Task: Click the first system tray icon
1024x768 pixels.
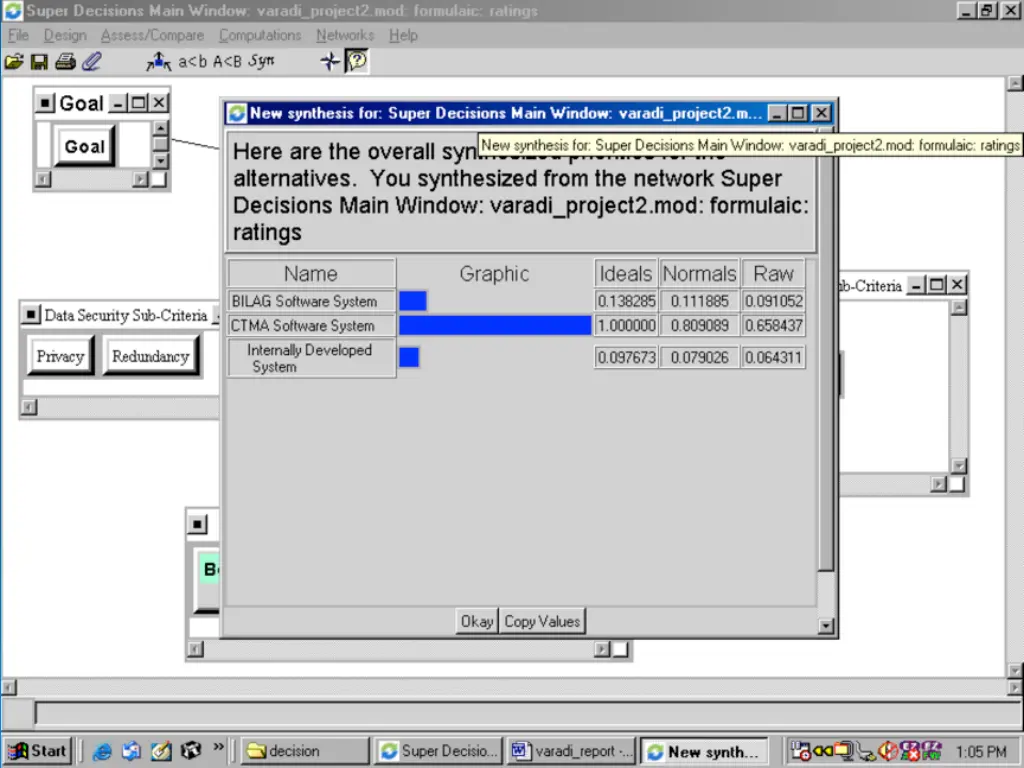Action: pos(800,751)
